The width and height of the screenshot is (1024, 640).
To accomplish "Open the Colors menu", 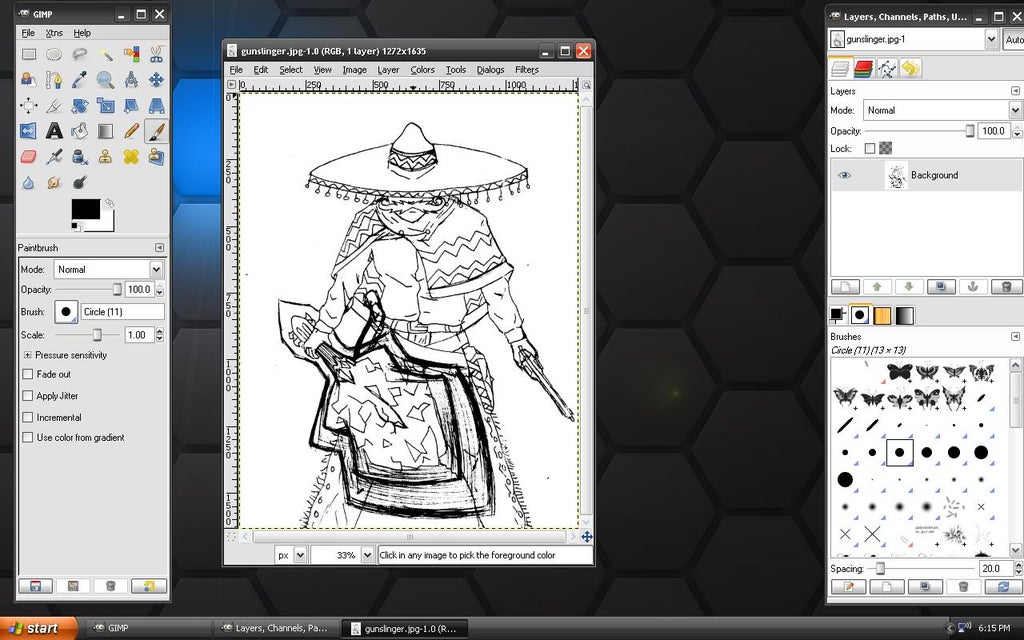I will 422,70.
